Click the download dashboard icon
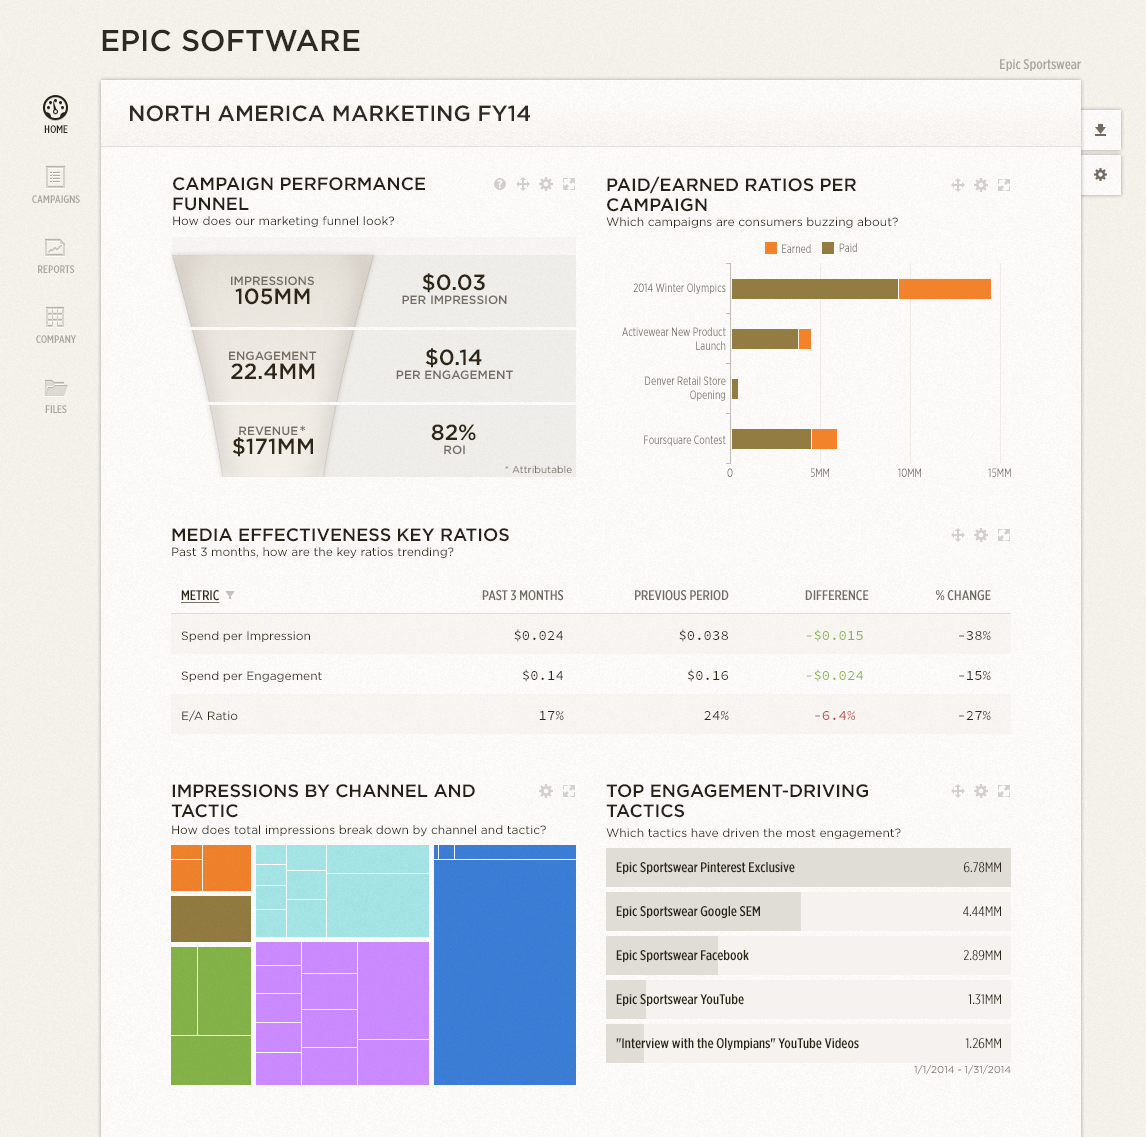Image resolution: width=1146 pixels, height=1137 pixels. point(1100,130)
